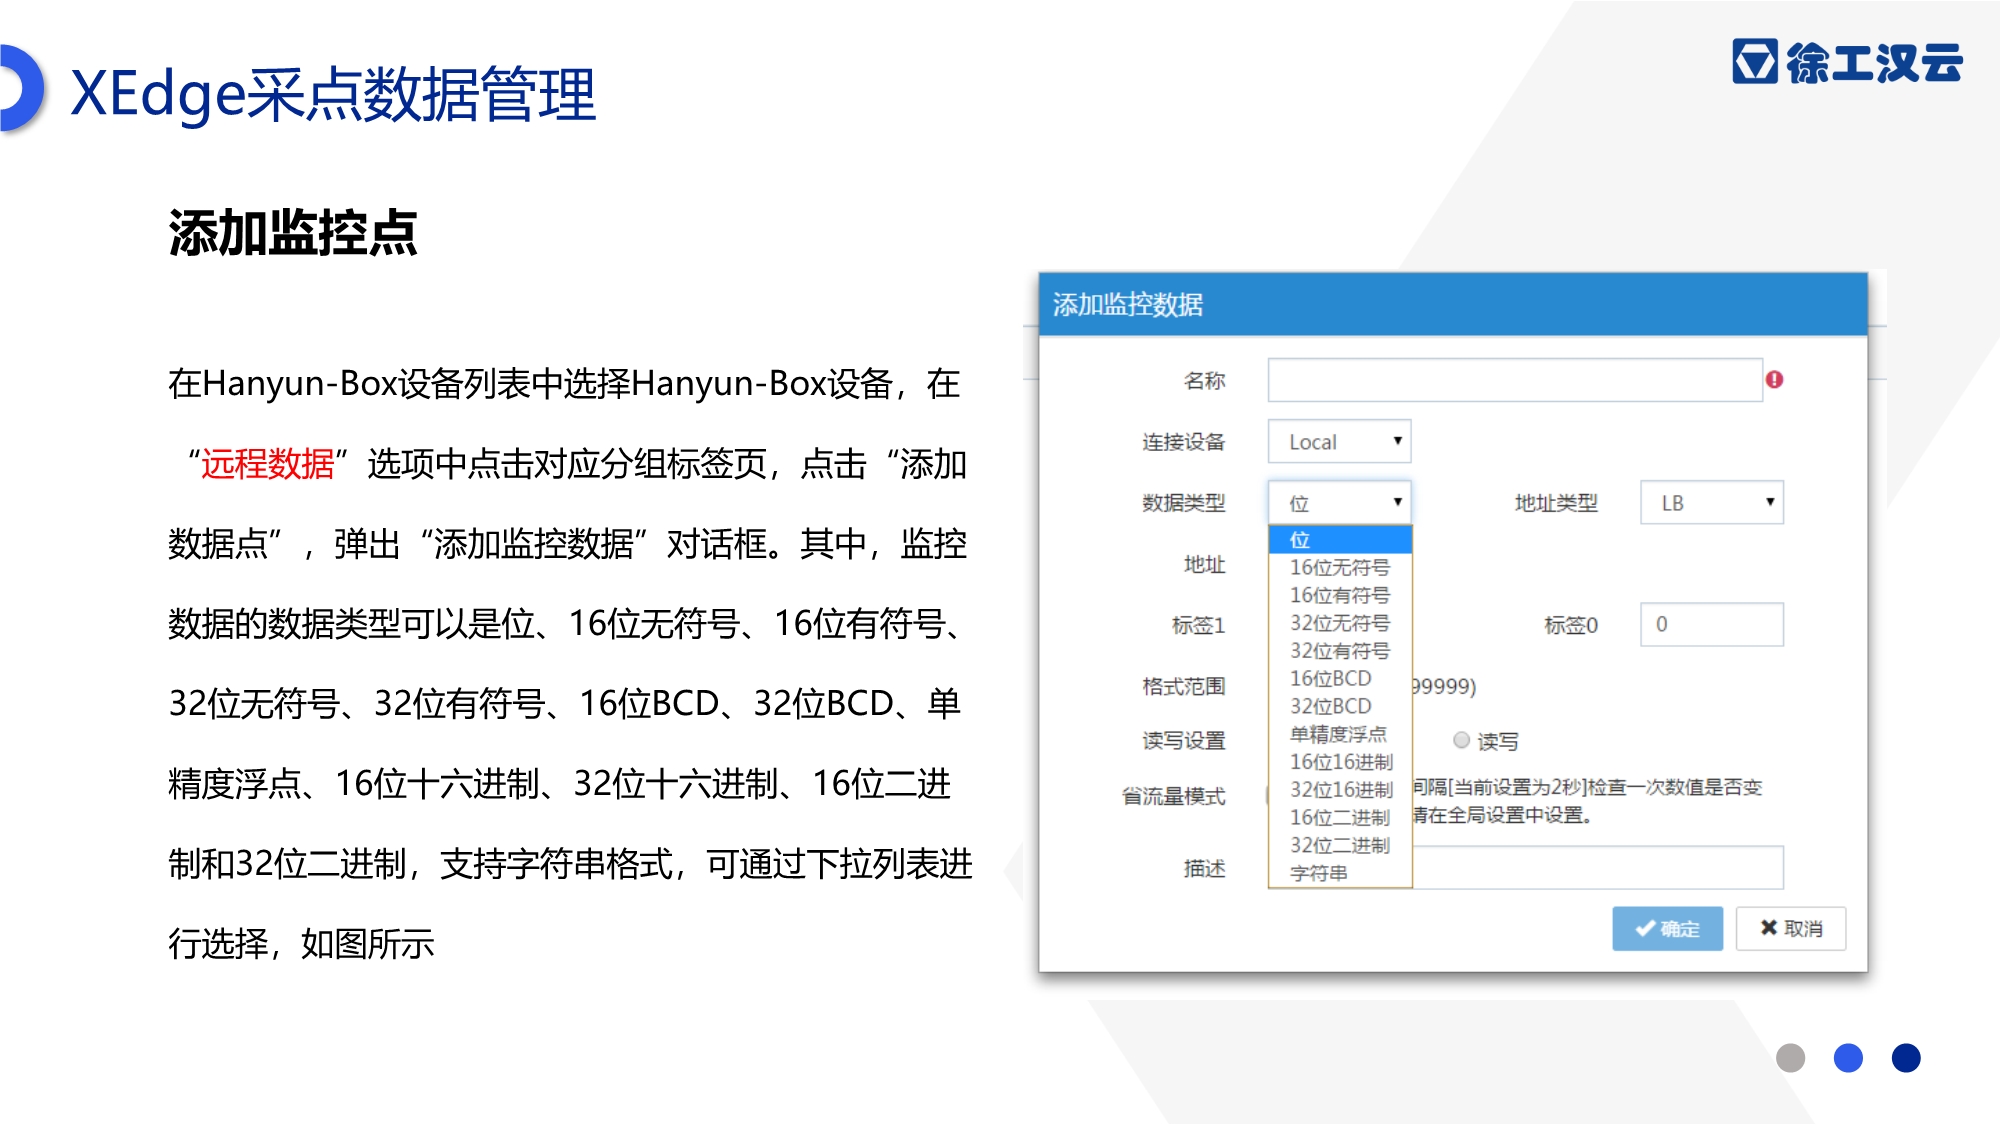Select 16位无符号 from the dropdown list
This screenshot has width=2000, height=1125.
point(1340,567)
